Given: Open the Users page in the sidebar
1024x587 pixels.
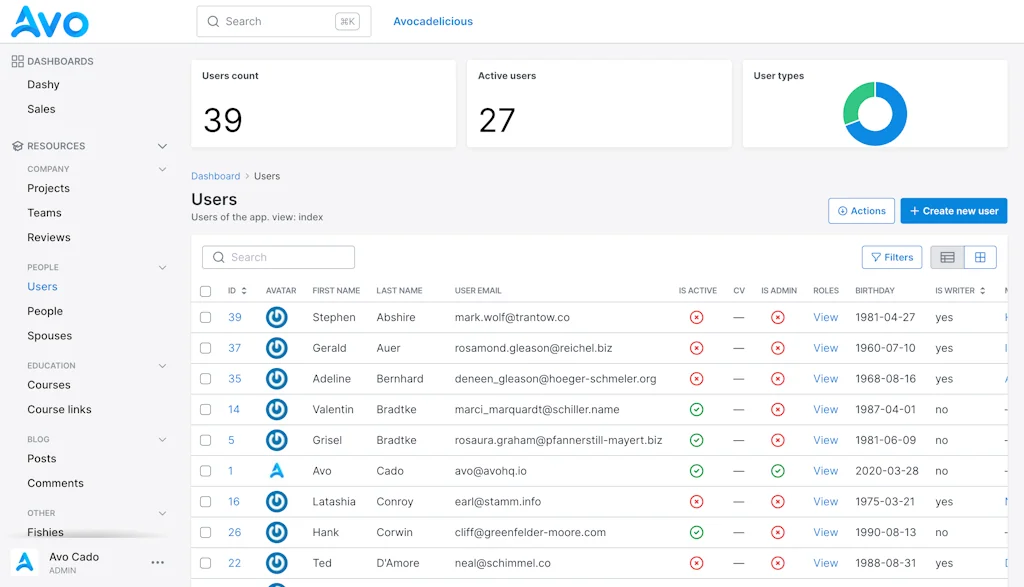Looking at the screenshot, I should [x=42, y=286].
